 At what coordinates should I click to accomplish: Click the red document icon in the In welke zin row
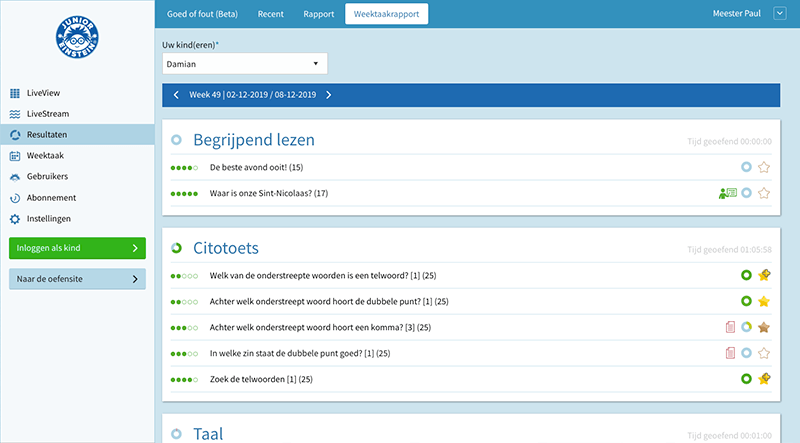730,353
